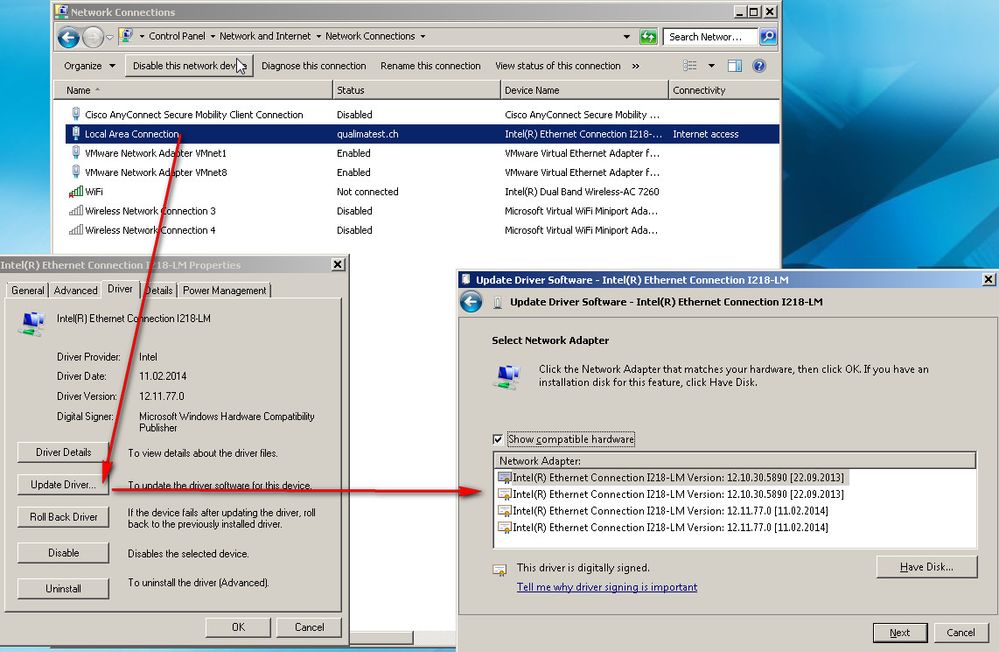Click View status of this connection
Screen dimensions: 999x652
(557, 66)
